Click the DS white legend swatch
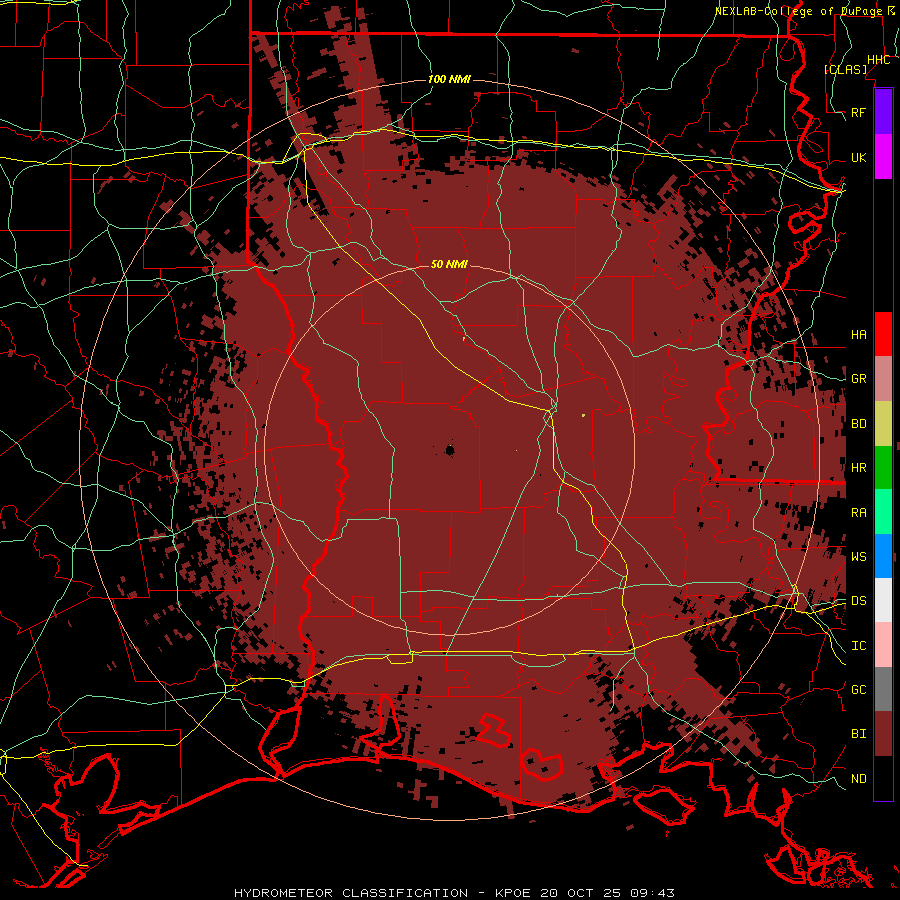Viewport: 900px width, 900px height. pyautogui.click(x=883, y=600)
